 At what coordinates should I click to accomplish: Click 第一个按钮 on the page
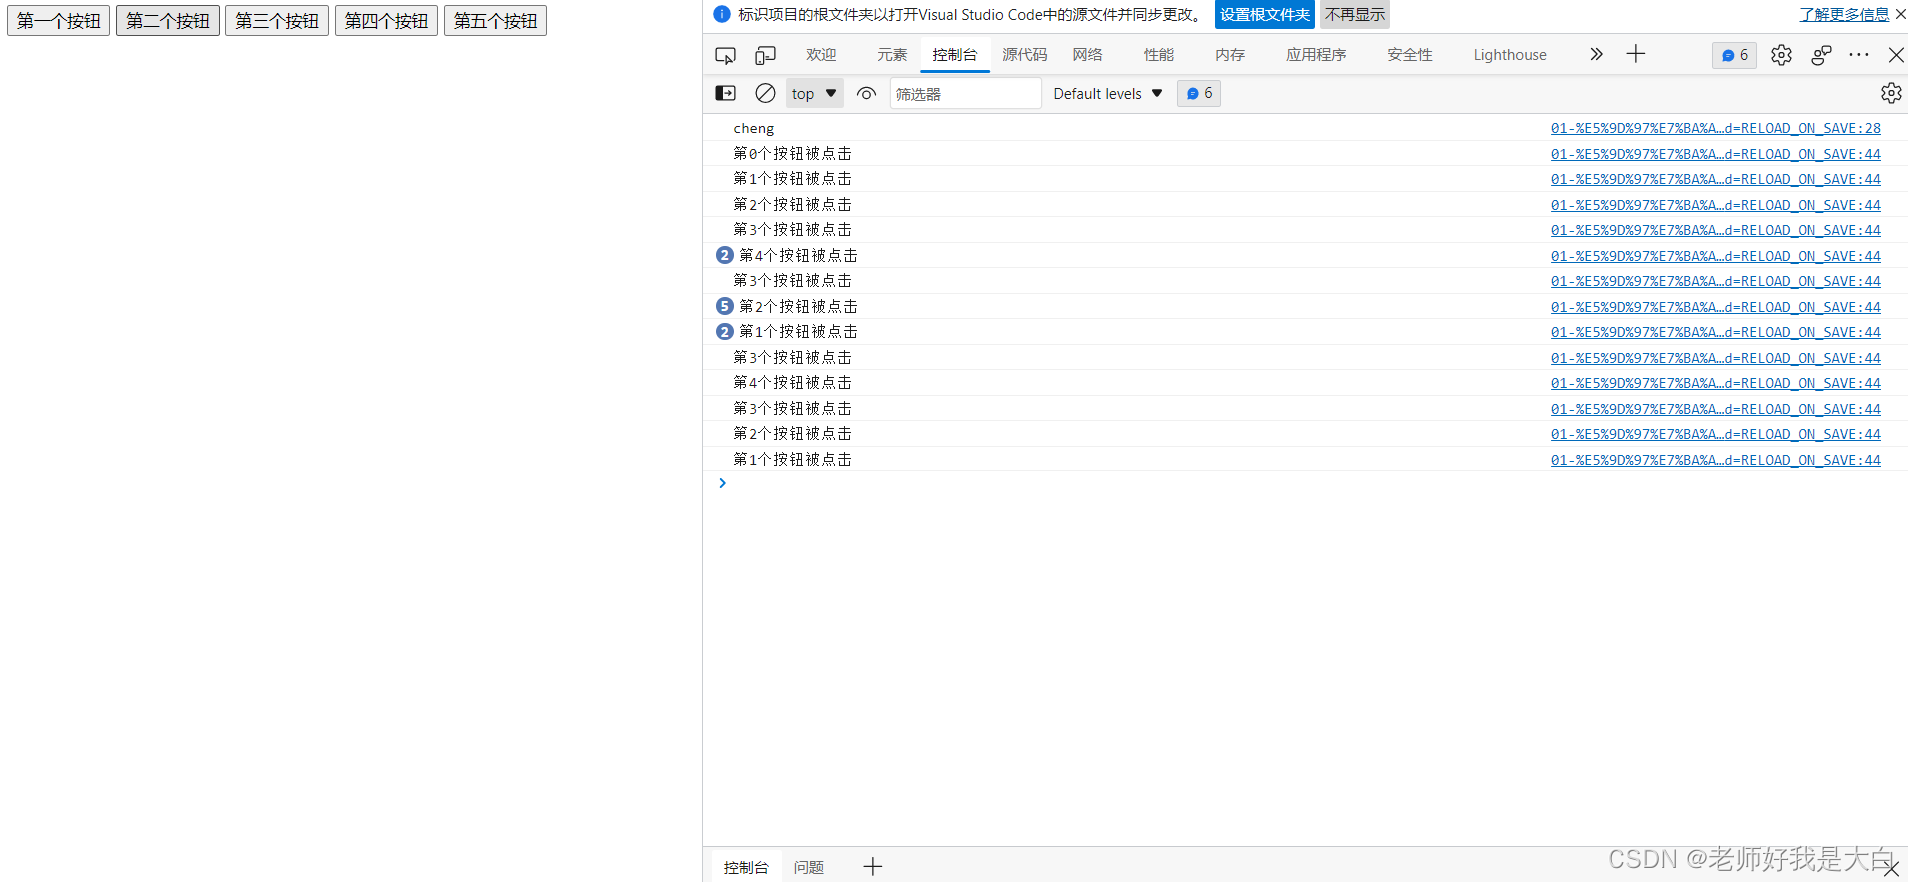click(58, 21)
